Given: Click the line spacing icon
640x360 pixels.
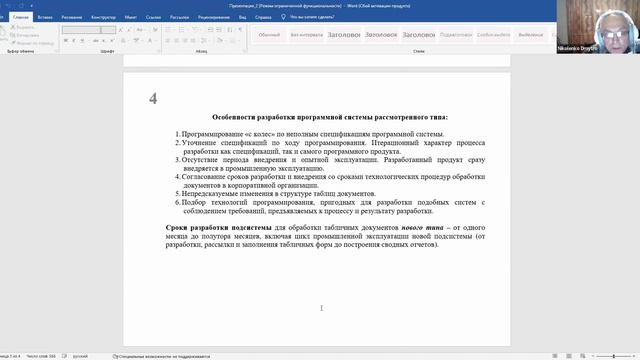Looking at the screenshot, I should 203,40.
